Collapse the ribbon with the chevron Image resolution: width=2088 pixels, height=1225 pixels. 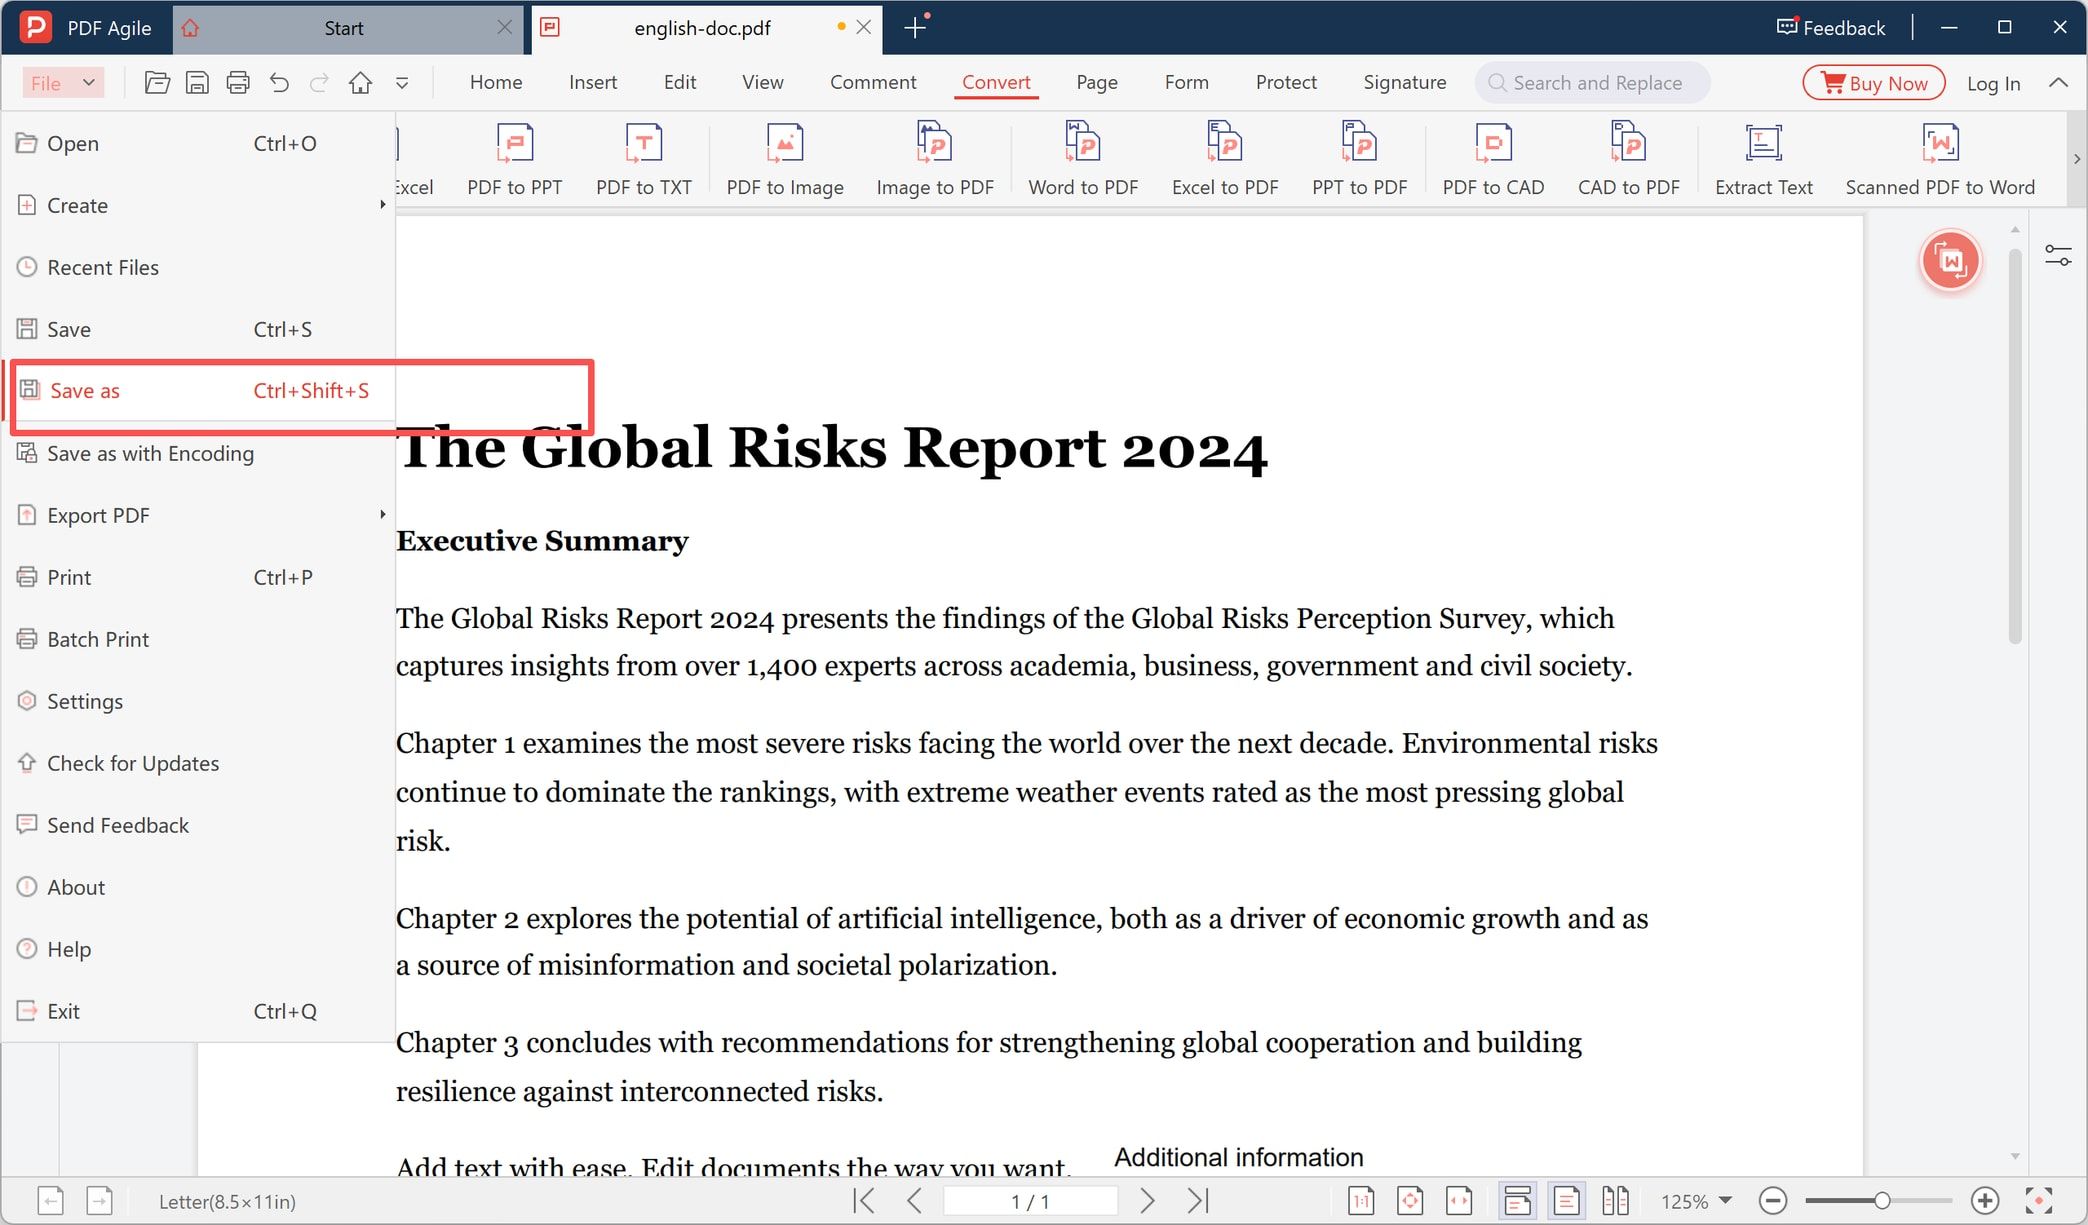click(x=2058, y=83)
